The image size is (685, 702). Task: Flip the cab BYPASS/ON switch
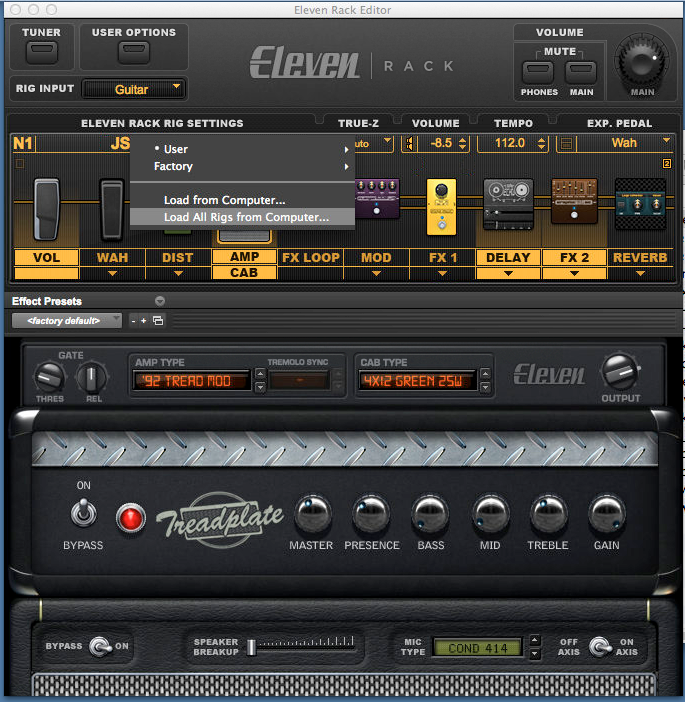100,646
